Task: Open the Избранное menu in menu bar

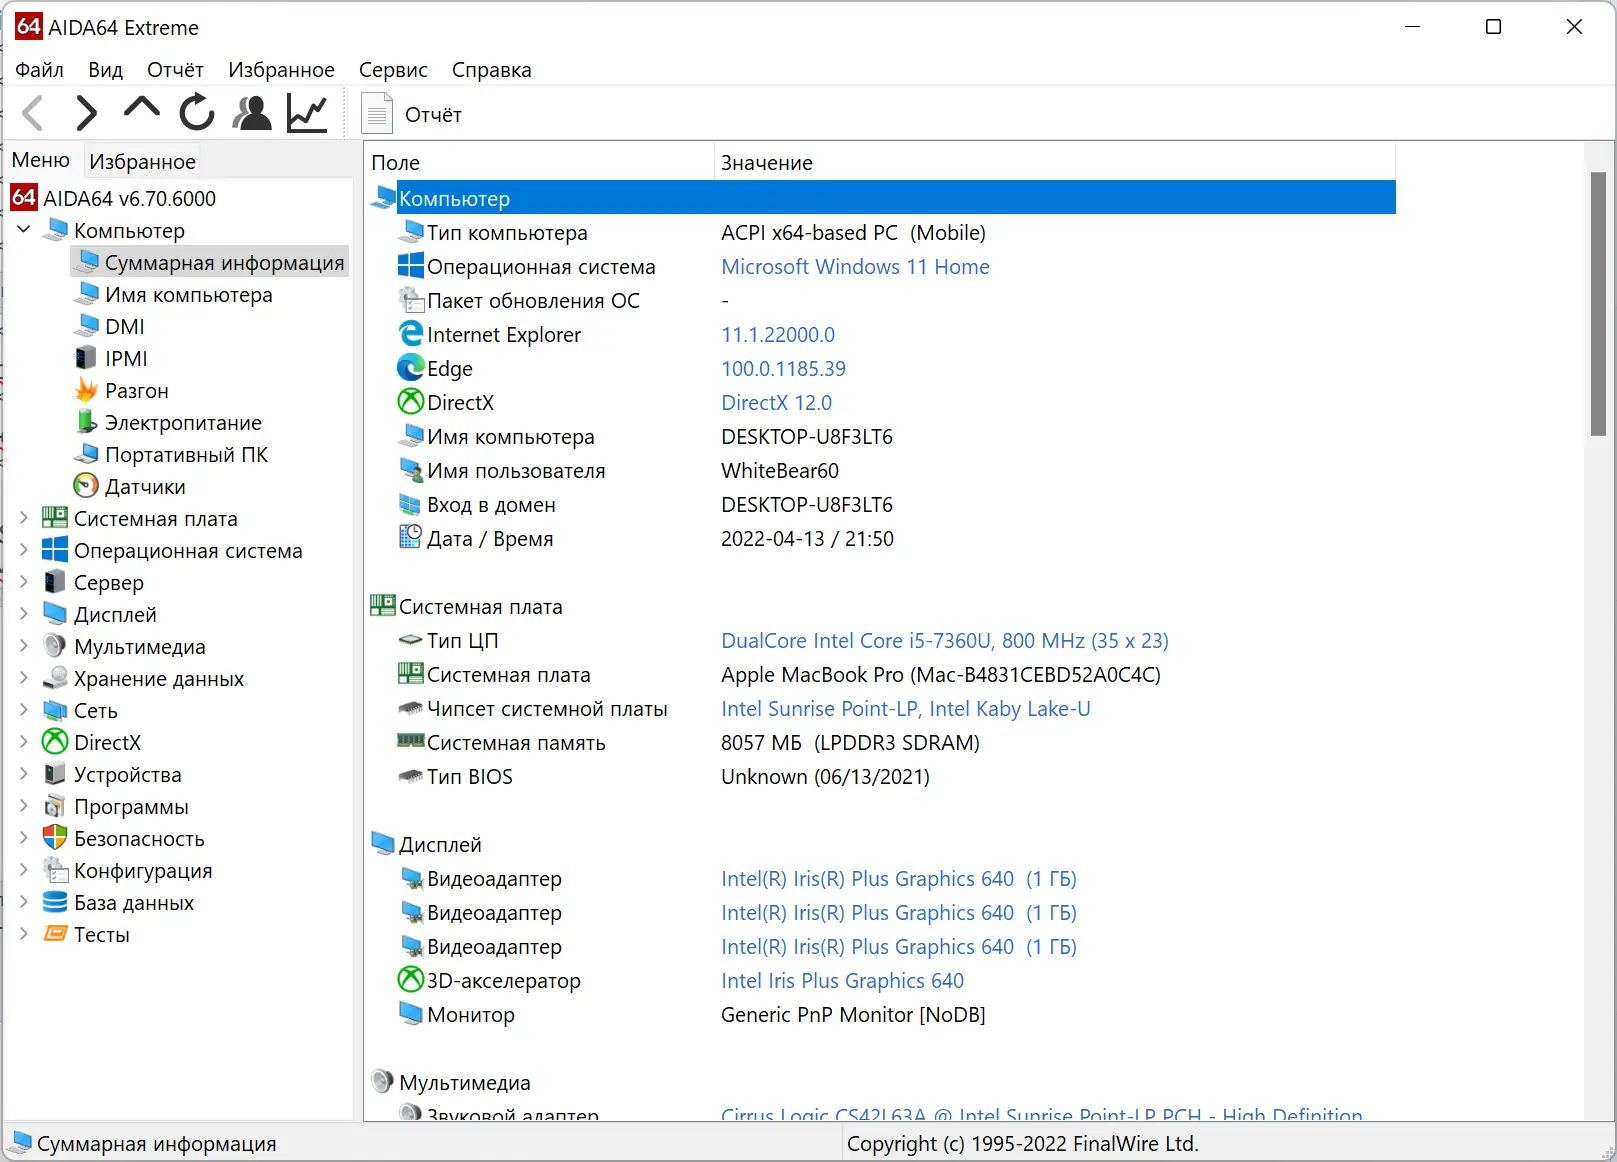Action: [x=281, y=70]
